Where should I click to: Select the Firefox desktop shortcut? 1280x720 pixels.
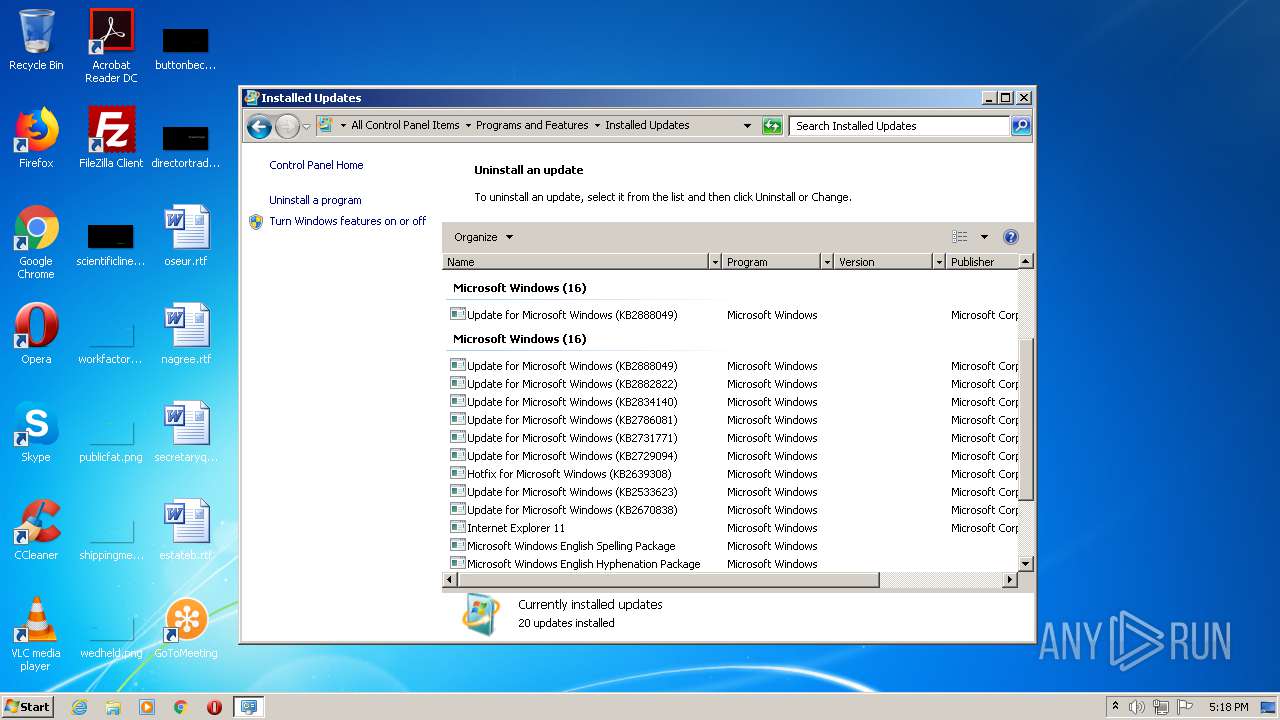point(36,138)
